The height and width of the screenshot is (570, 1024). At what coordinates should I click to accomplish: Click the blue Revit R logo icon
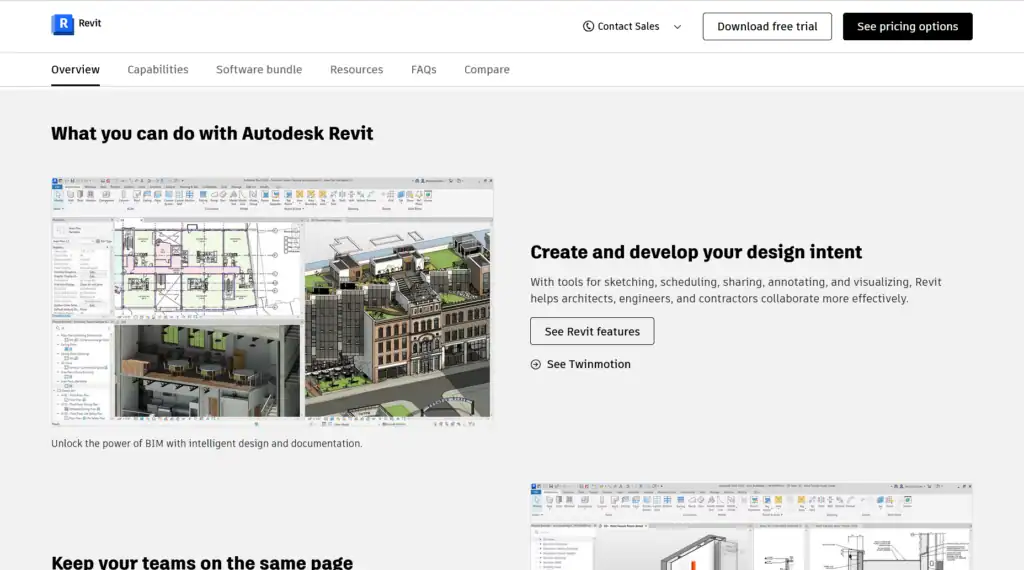pyautogui.click(x=63, y=24)
